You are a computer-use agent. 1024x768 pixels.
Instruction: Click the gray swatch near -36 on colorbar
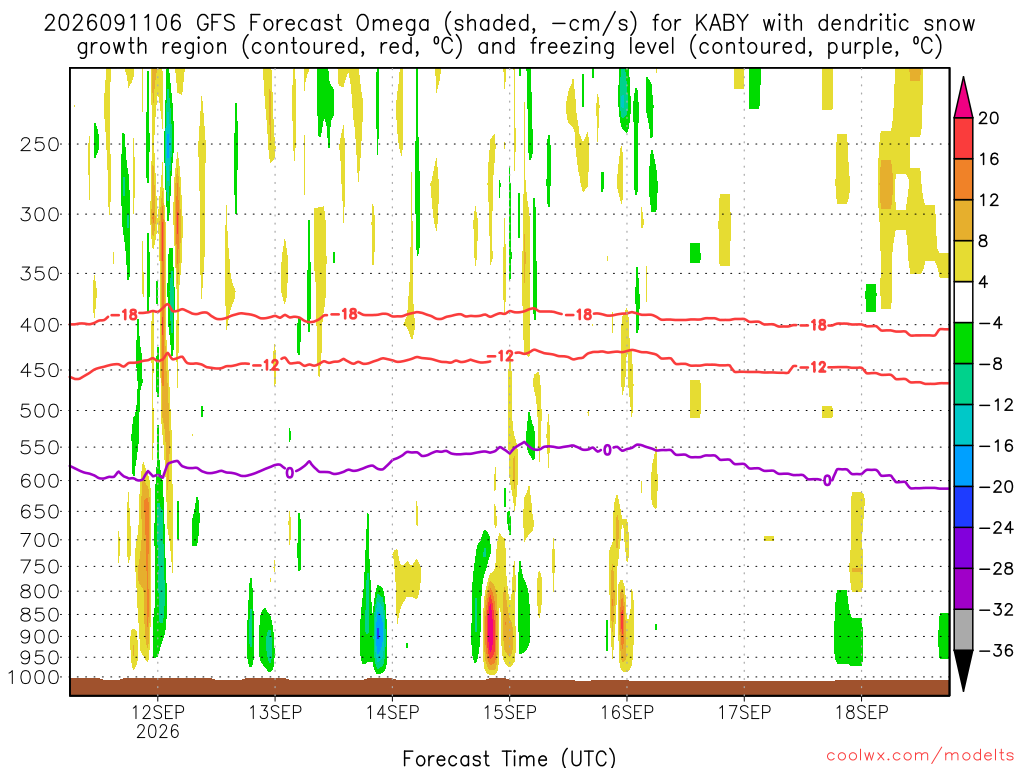tap(963, 630)
